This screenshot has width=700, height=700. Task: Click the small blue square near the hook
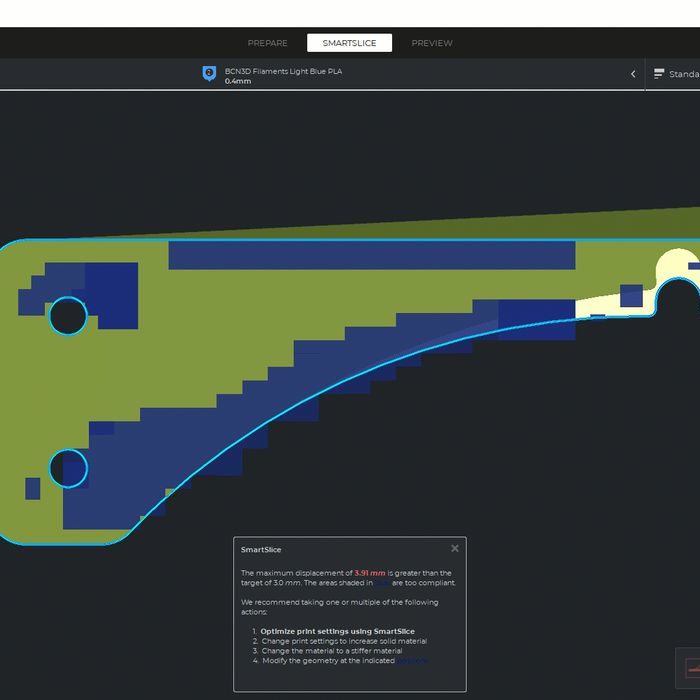(x=631, y=295)
